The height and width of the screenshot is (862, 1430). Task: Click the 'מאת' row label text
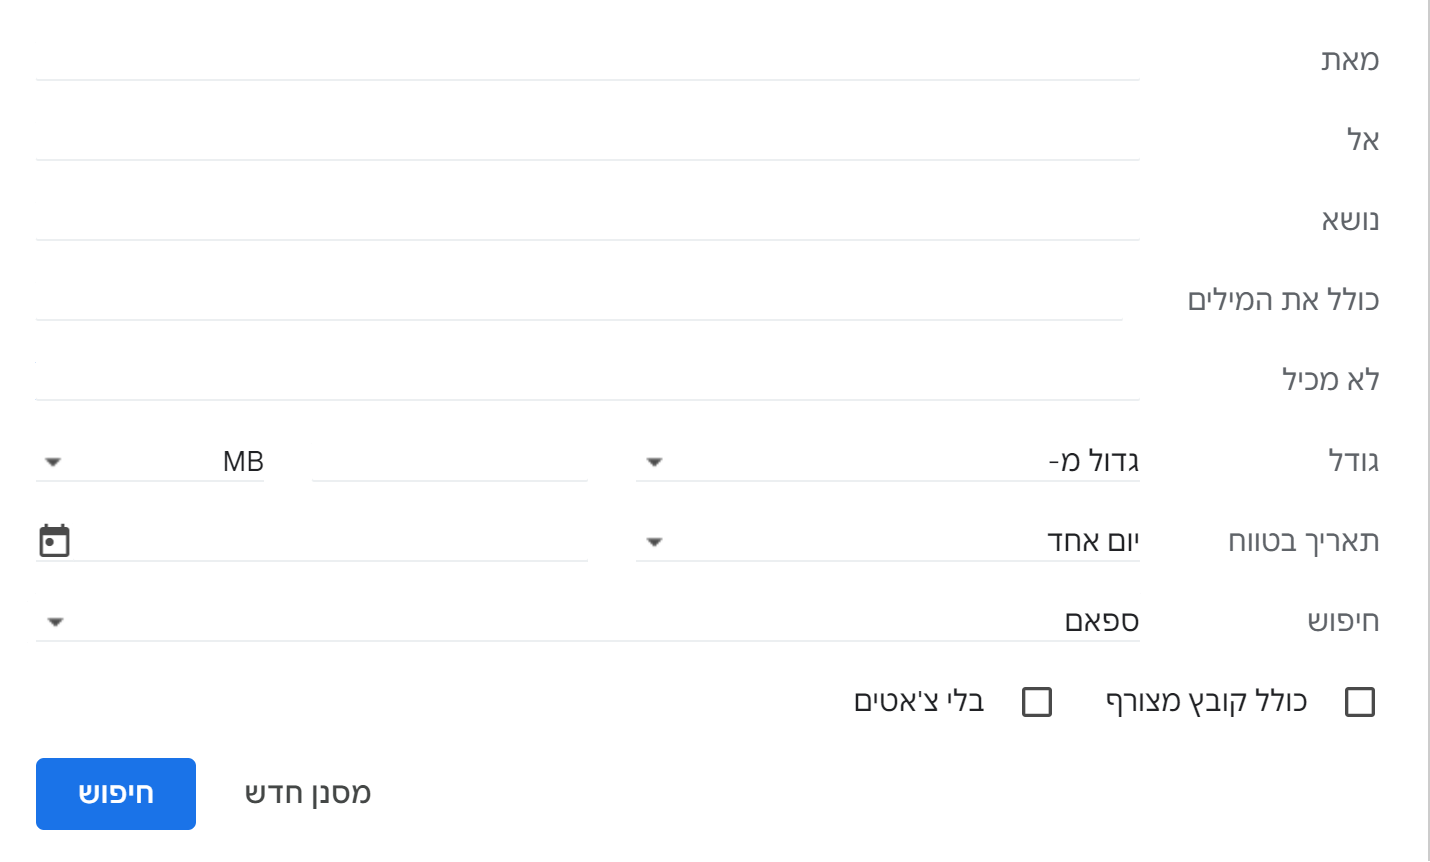(1349, 60)
